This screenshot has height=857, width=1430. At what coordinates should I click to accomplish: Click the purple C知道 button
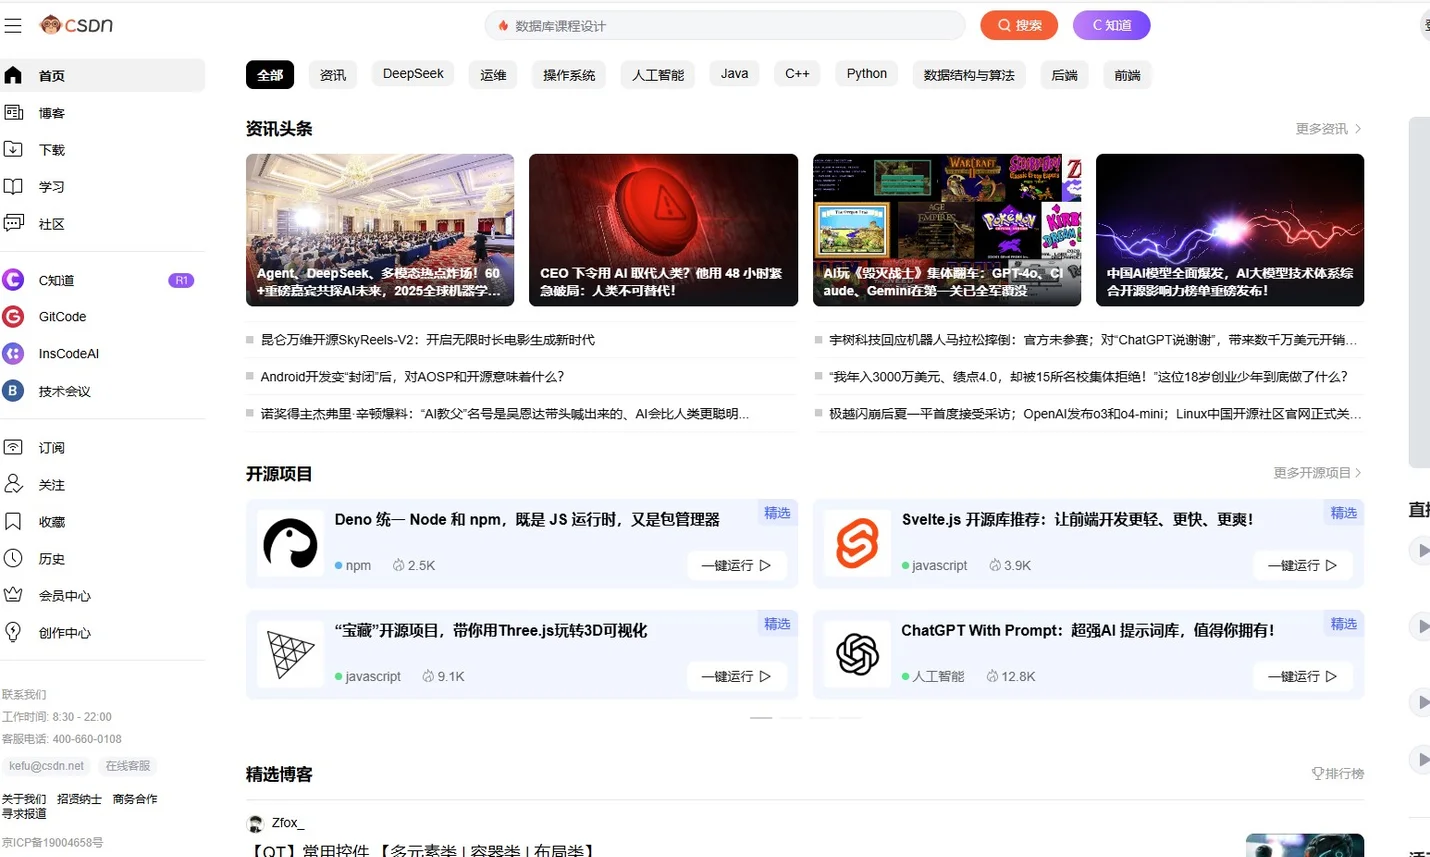1111,25
